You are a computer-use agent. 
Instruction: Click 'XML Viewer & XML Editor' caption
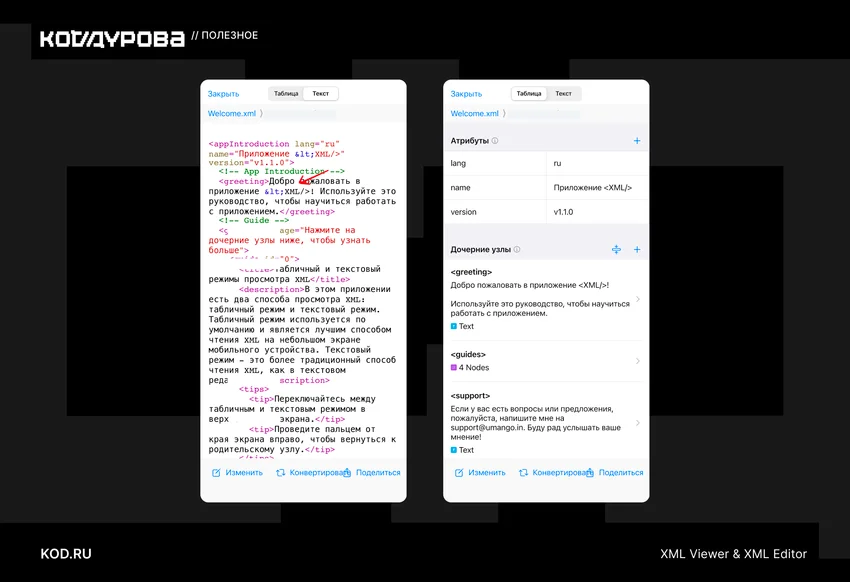click(733, 554)
